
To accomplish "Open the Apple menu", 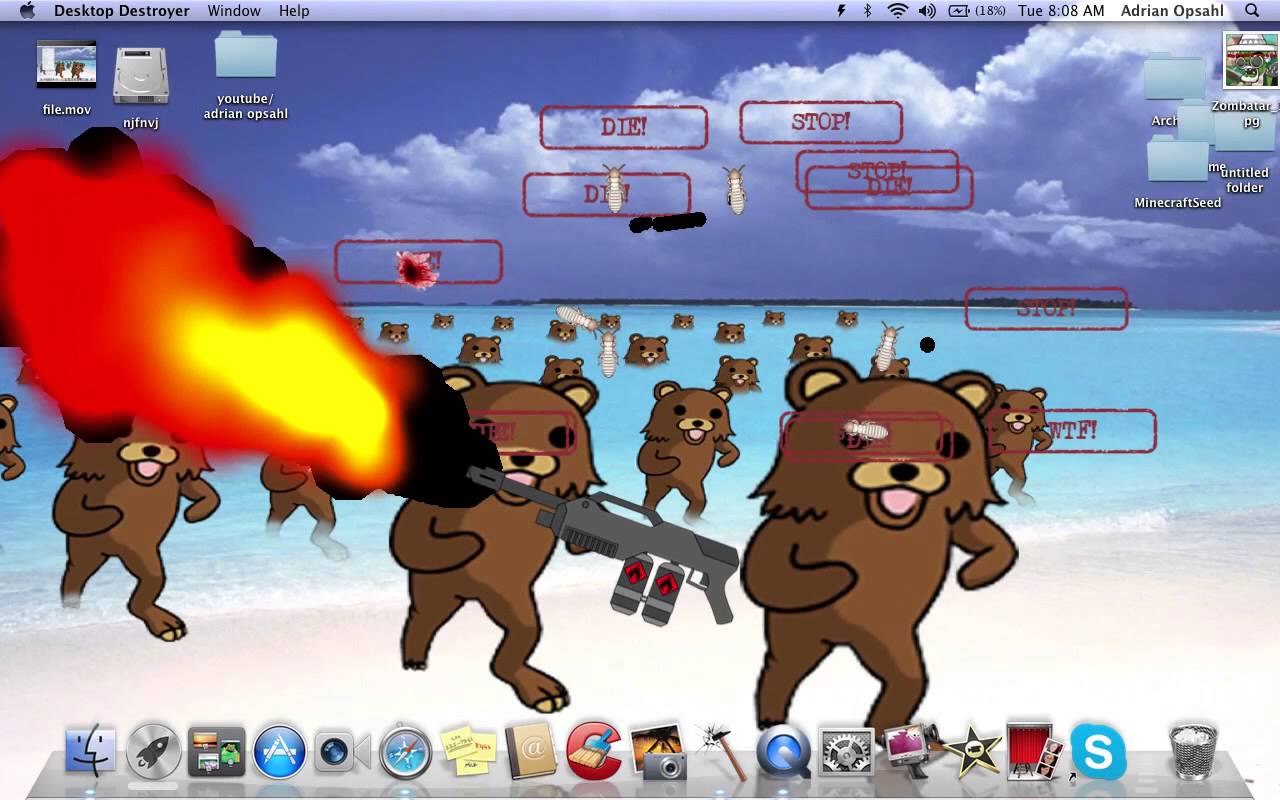I will 27,11.
